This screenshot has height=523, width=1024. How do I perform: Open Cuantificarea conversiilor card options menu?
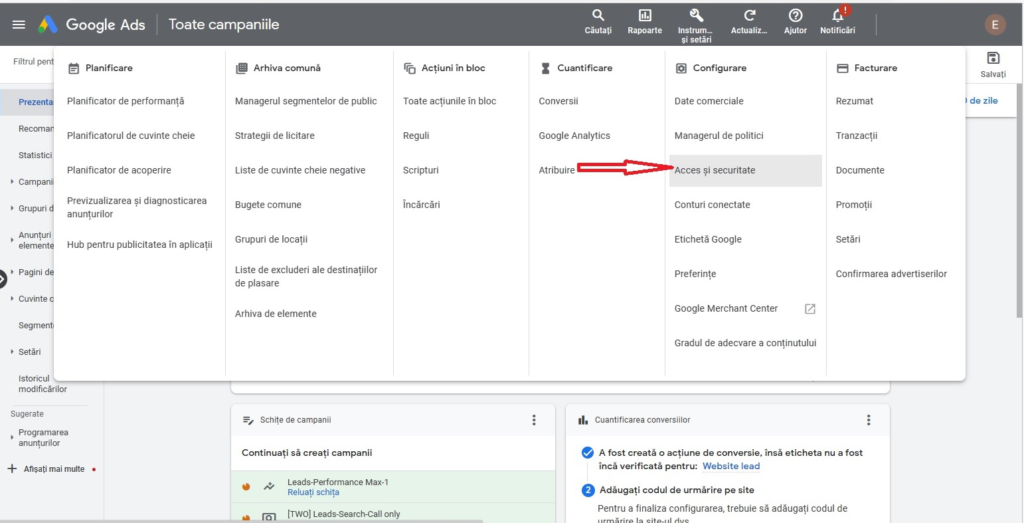[868, 420]
